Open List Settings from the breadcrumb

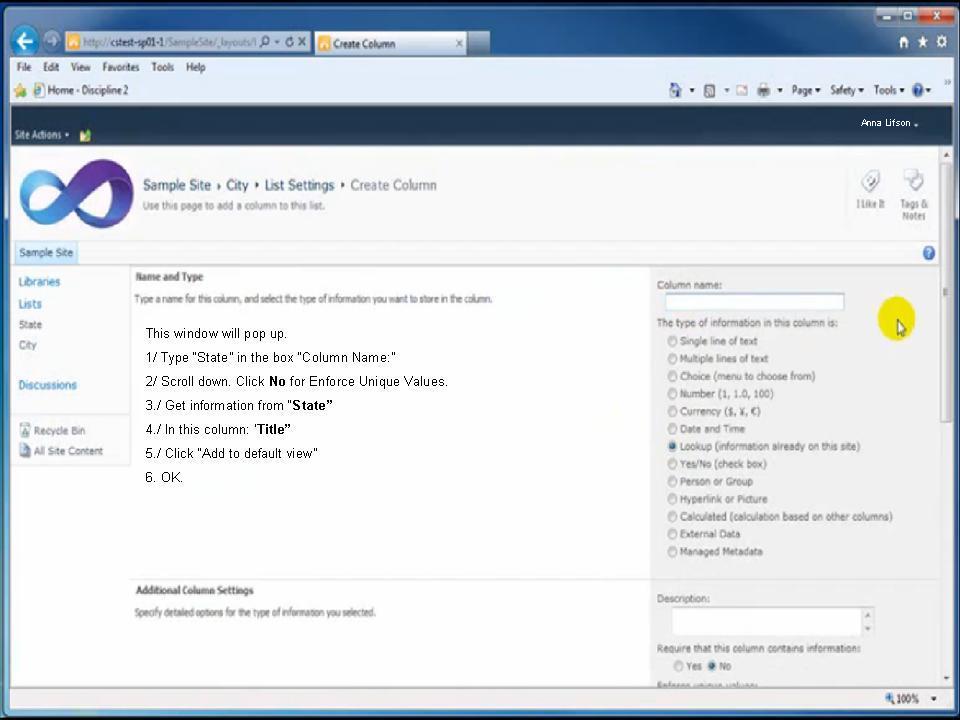coord(299,185)
